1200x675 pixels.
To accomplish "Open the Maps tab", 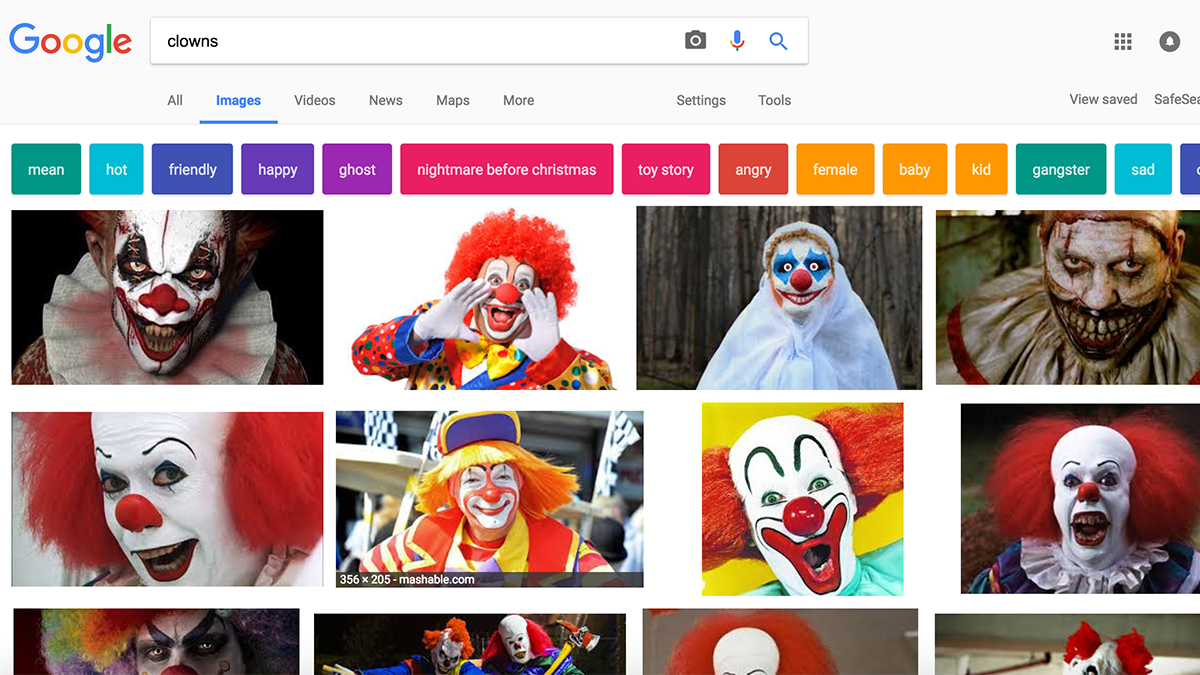I will (453, 100).
